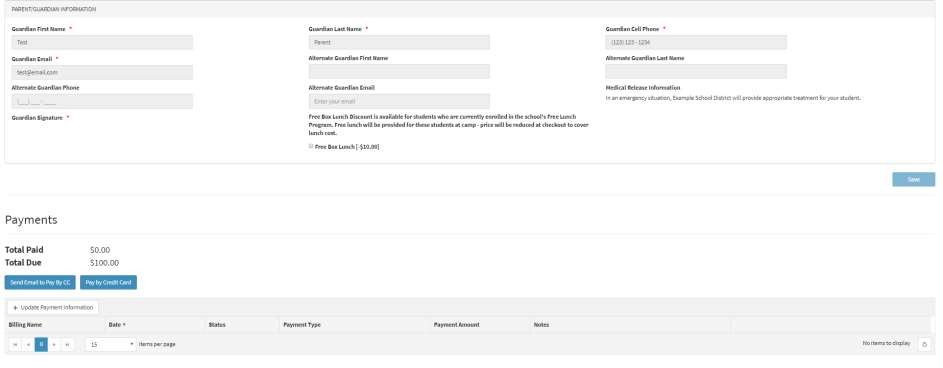Viewport: 943px width, 368px height.
Task: Sort payments by Payment Type column
Action: [x=302, y=325]
